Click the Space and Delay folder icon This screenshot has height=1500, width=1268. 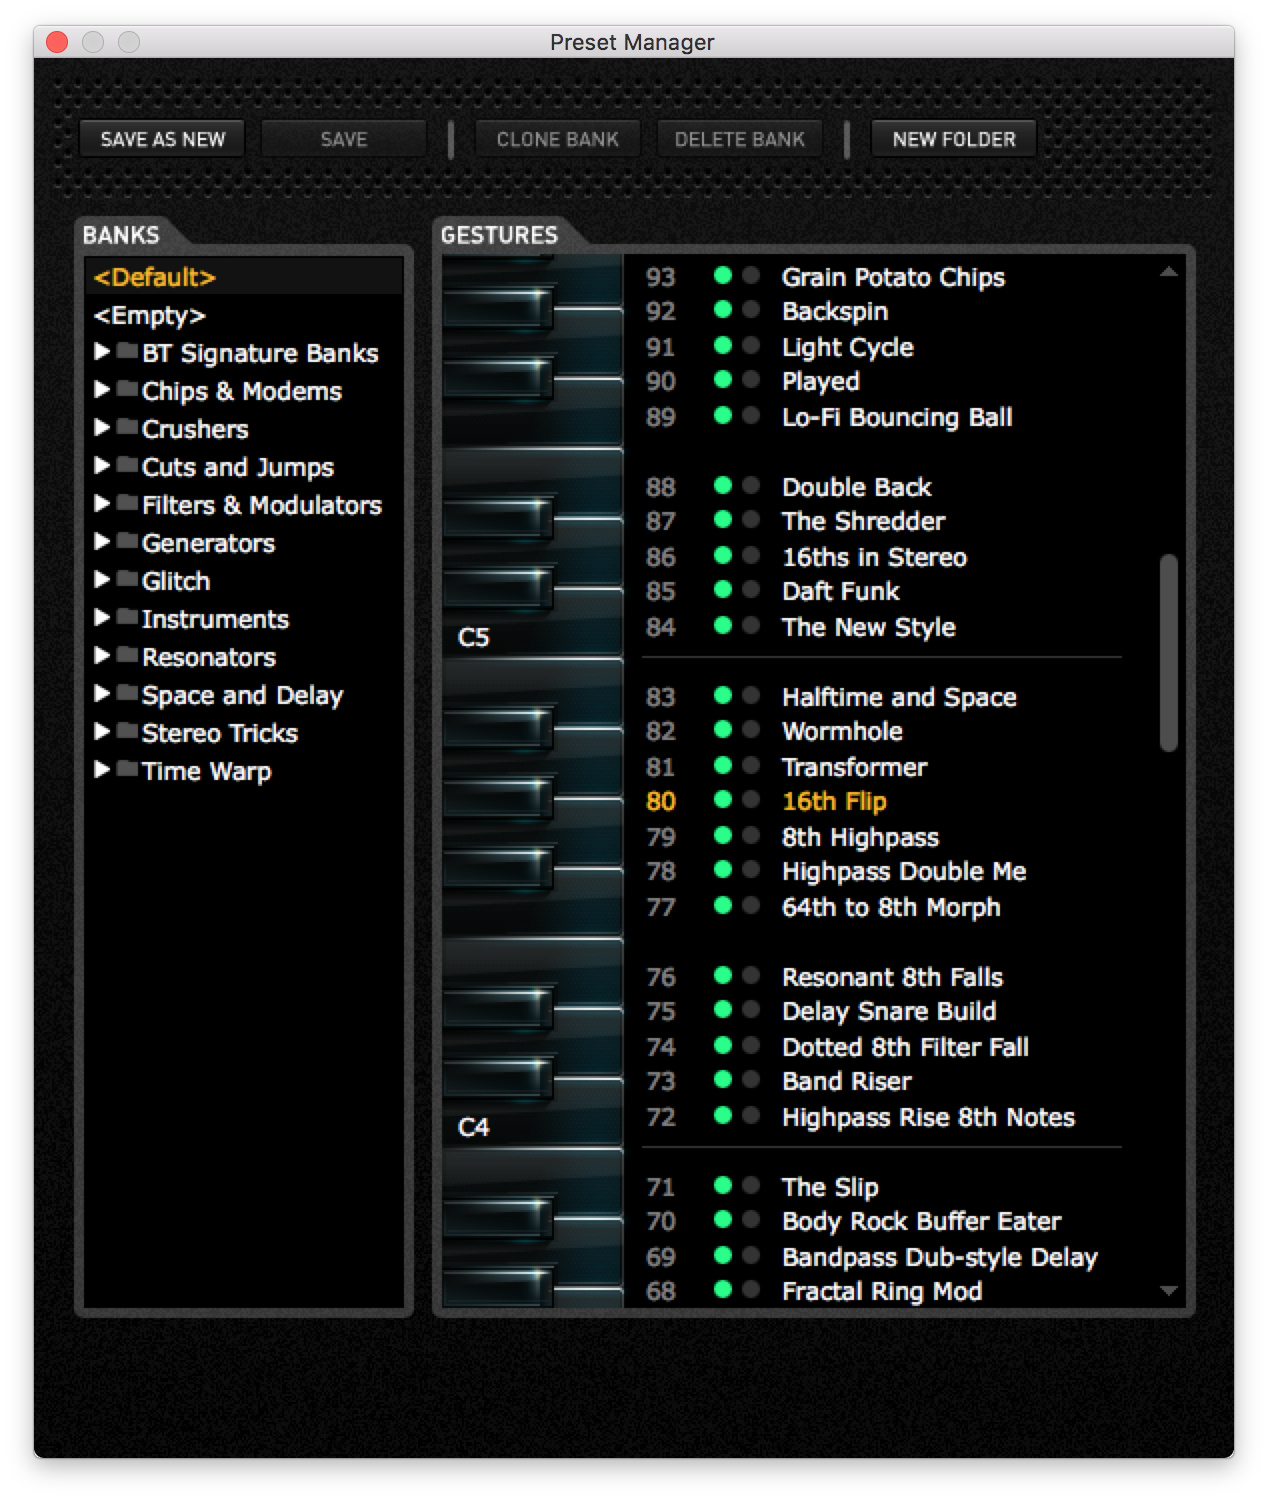coord(127,693)
